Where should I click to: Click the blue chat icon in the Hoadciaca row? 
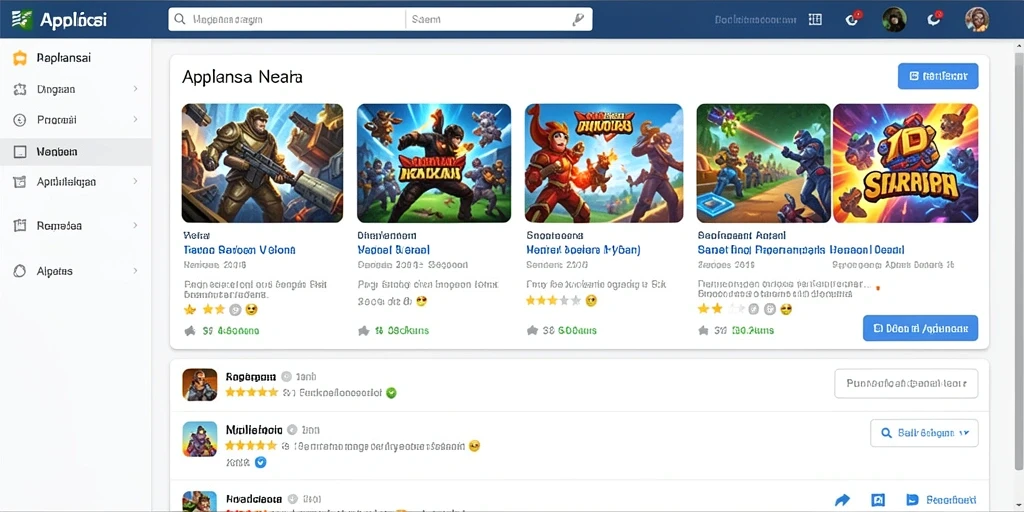point(913,500)
